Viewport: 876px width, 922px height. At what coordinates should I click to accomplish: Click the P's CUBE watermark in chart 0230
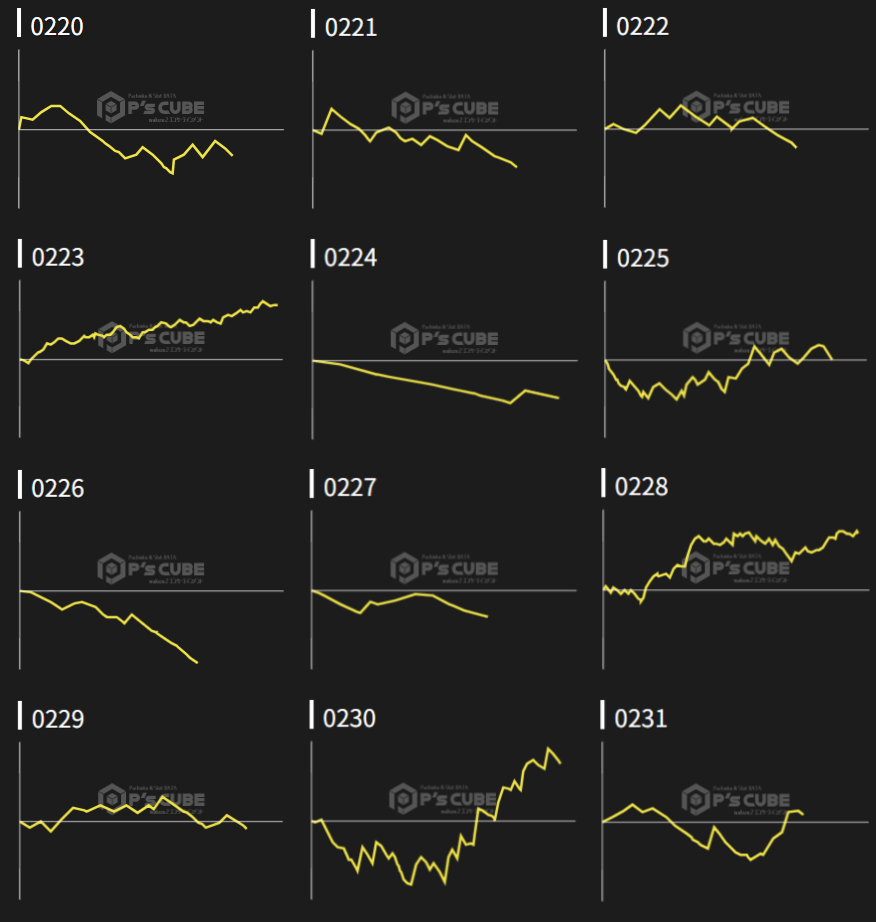(x=444, y=799)
